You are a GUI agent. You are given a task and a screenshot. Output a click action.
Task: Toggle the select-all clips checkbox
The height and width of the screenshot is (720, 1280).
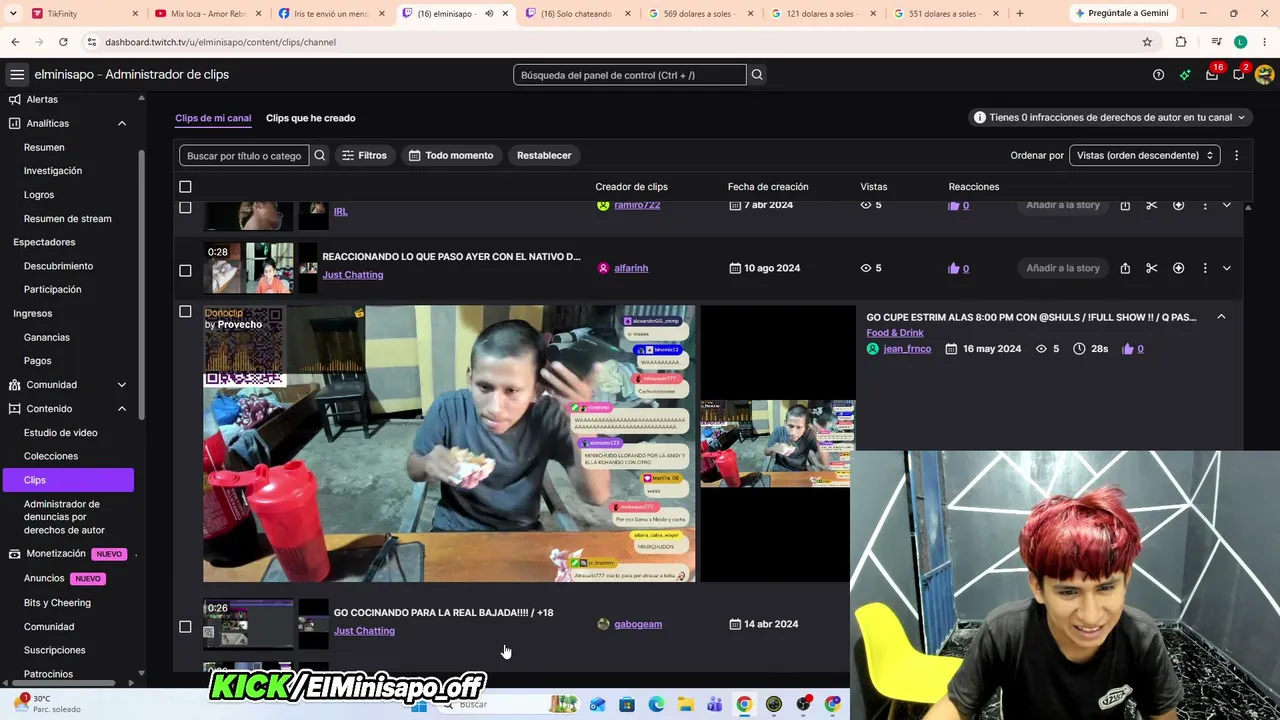[x=185, y=187]
